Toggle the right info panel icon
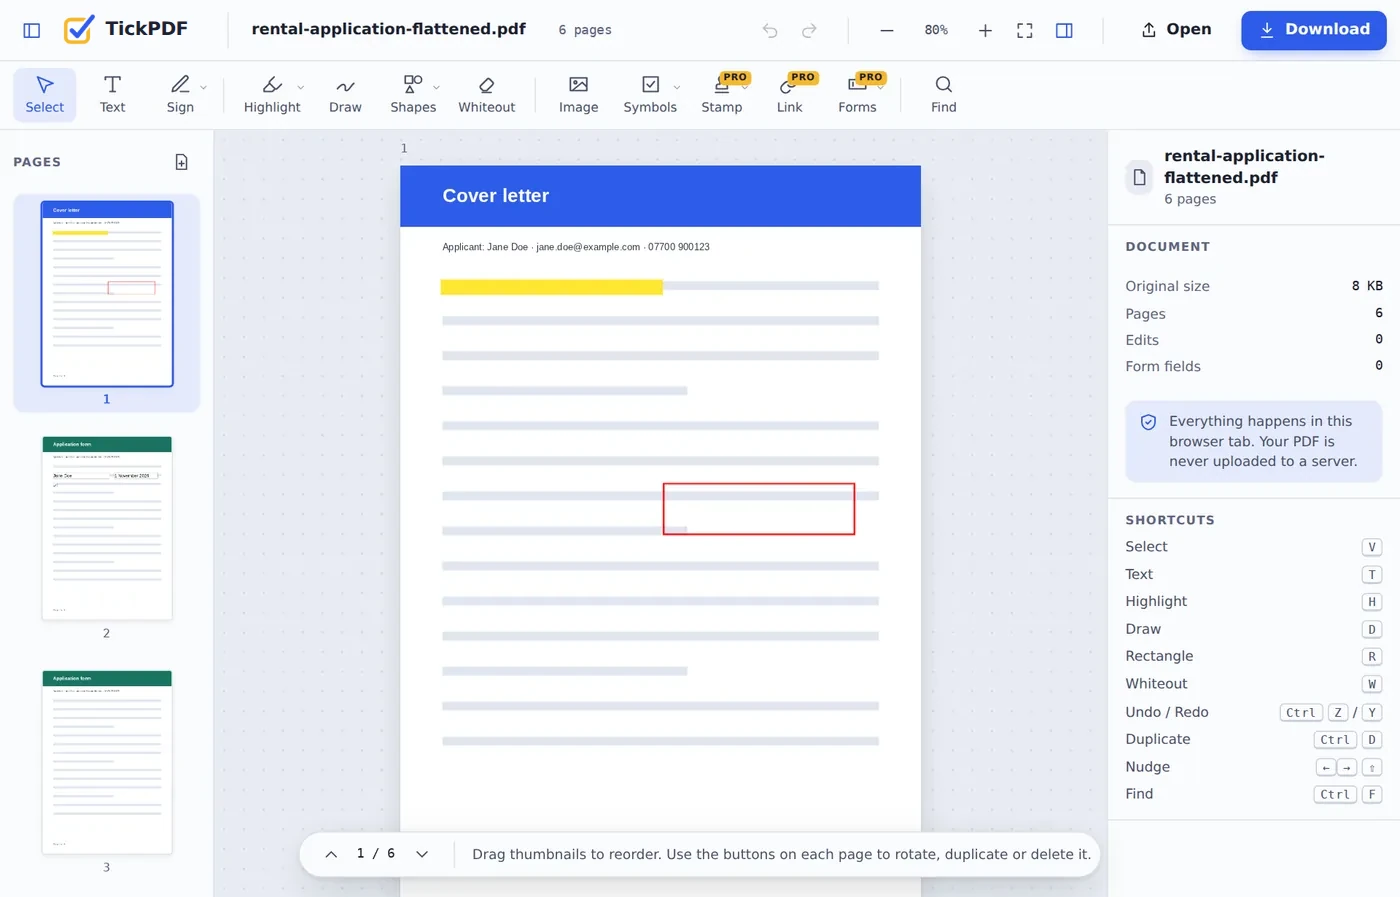 [1064, 30]
